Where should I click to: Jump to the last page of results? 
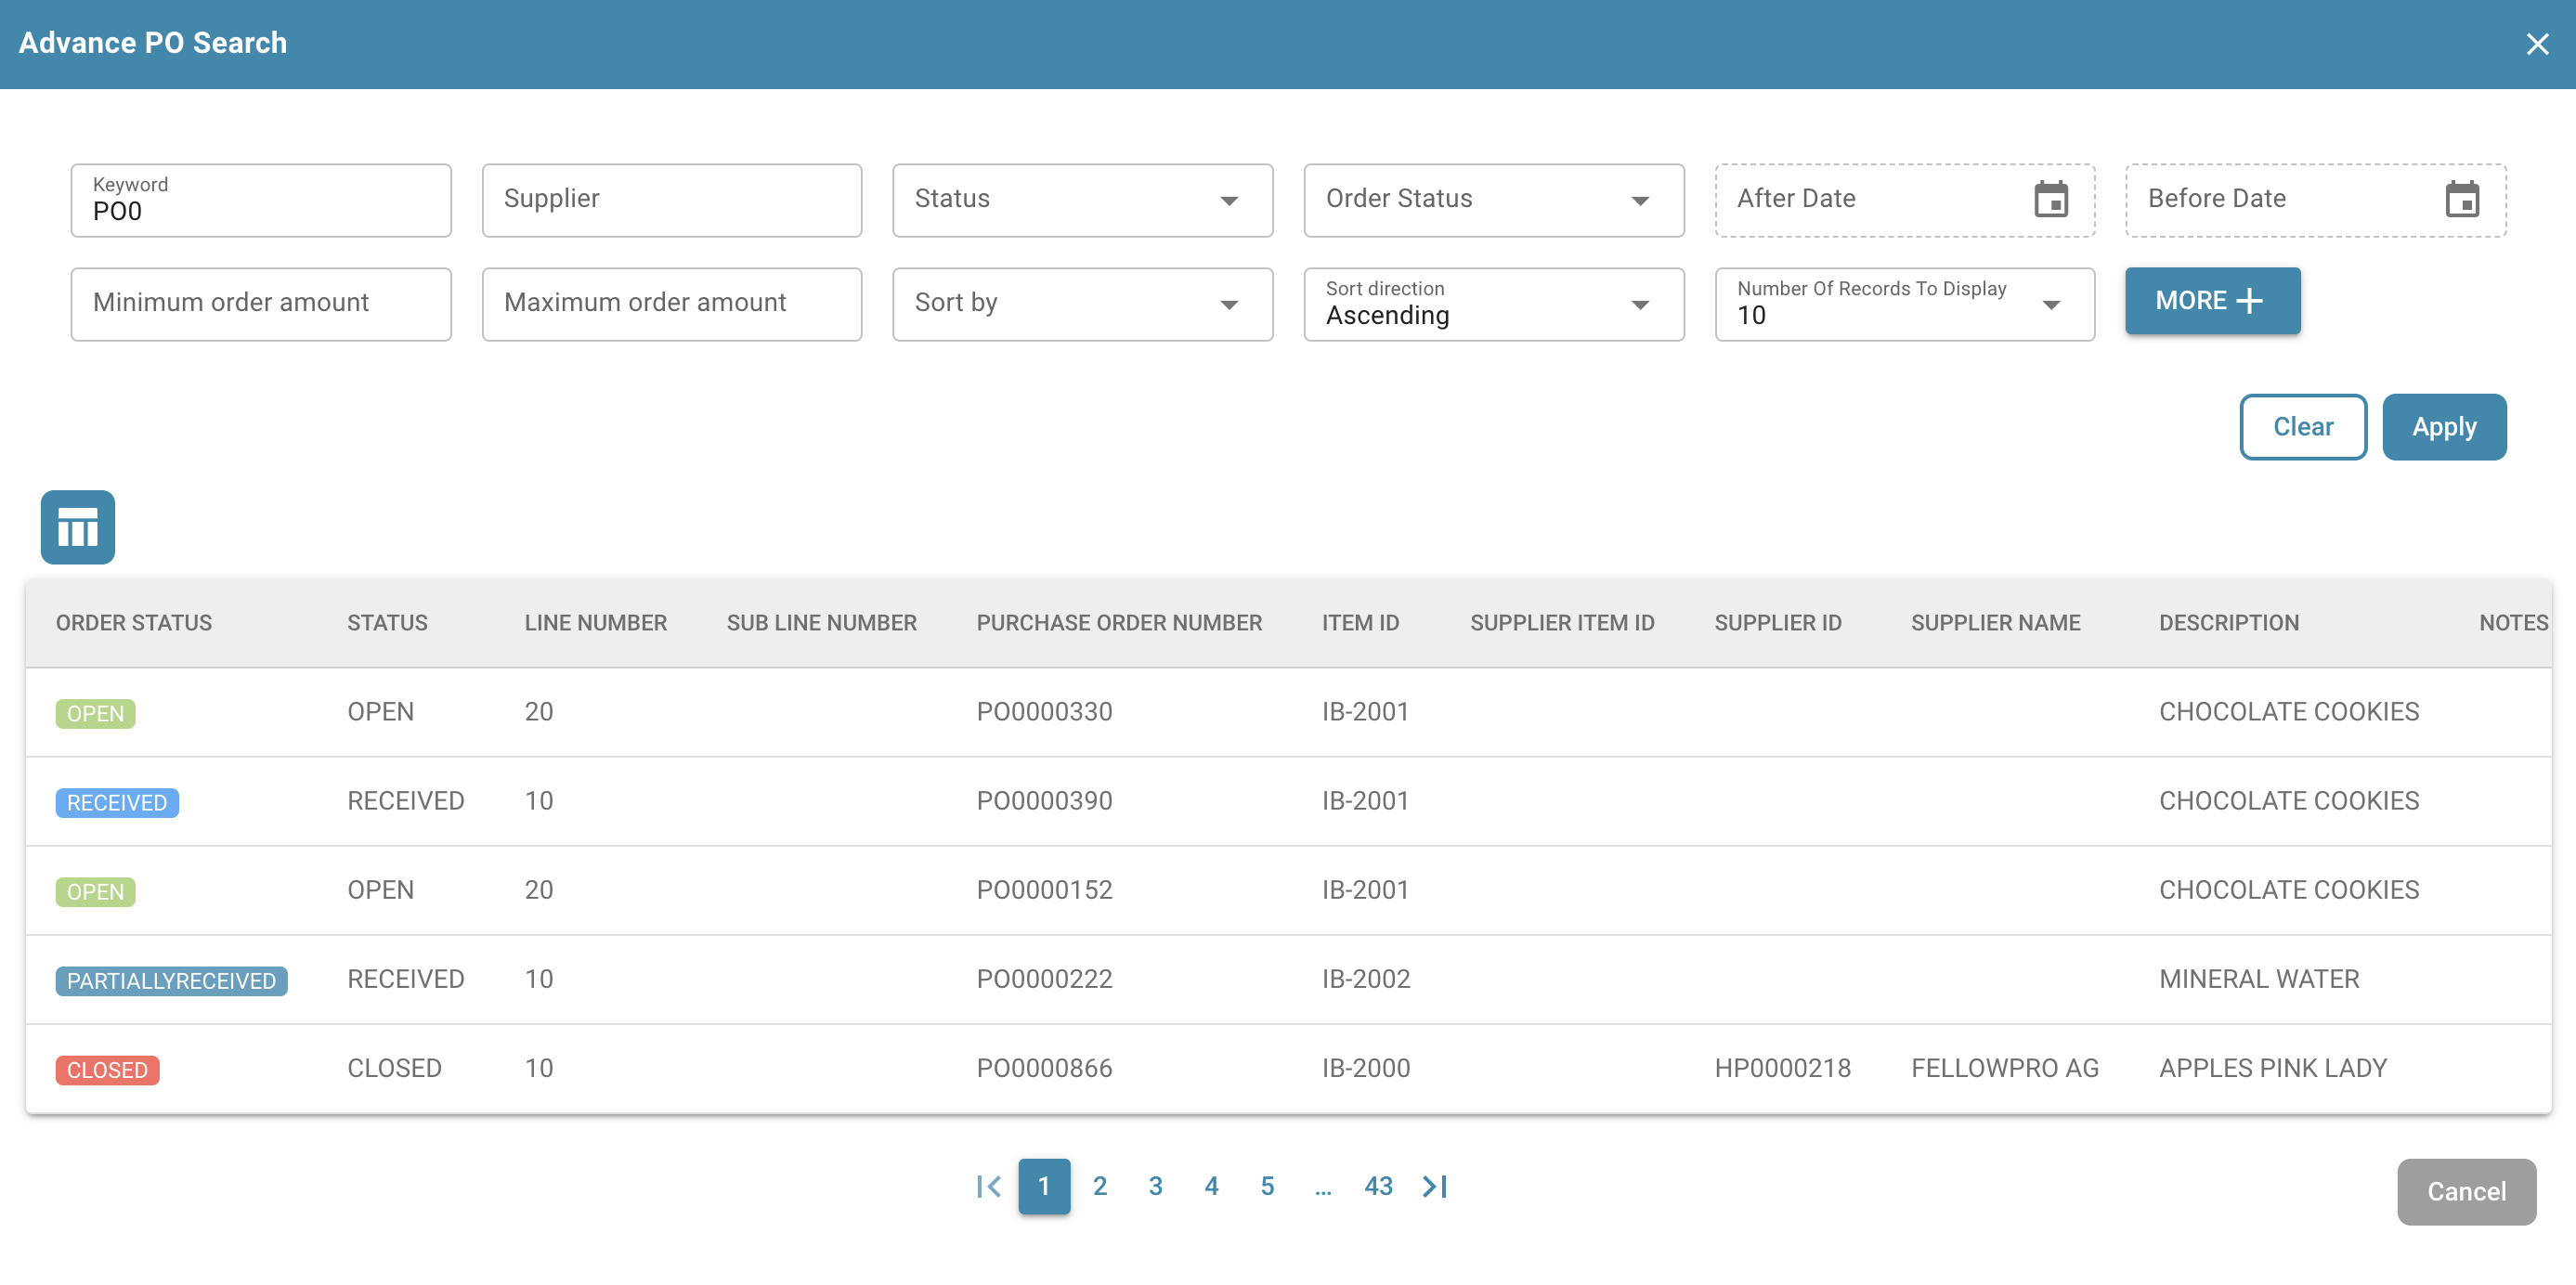tap(1434, 1186)
